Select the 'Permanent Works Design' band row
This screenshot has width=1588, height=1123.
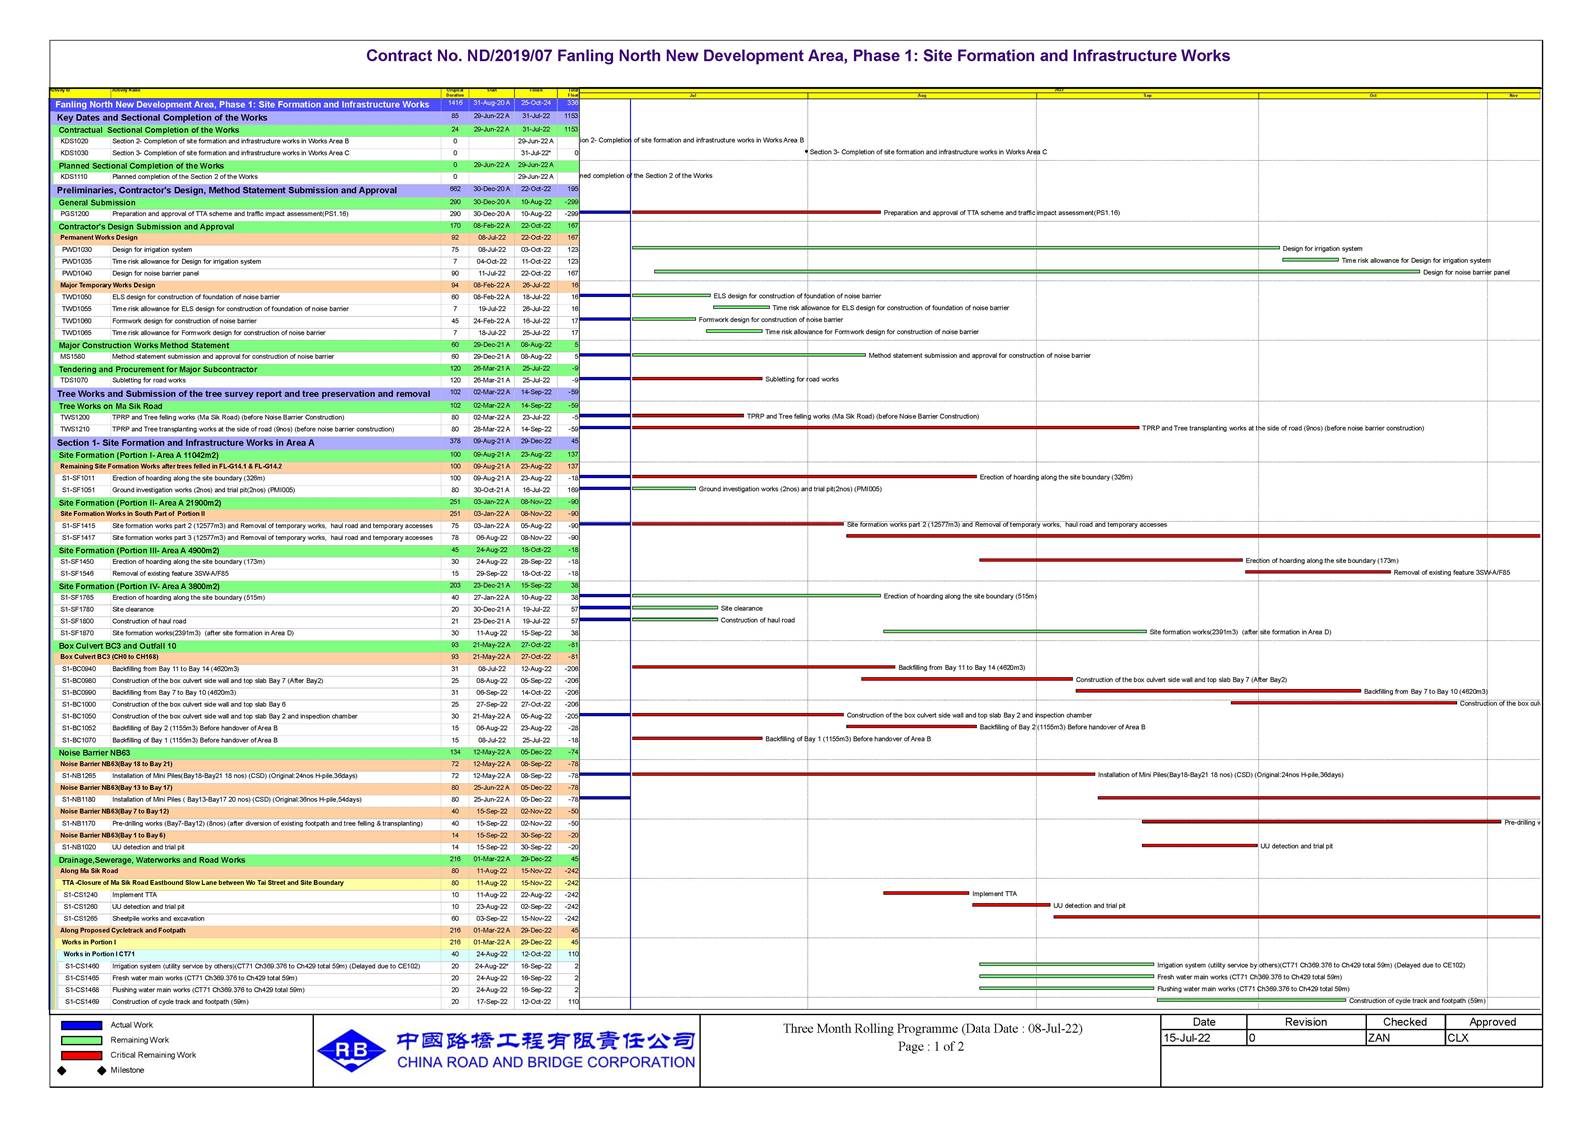pos(315,238)
